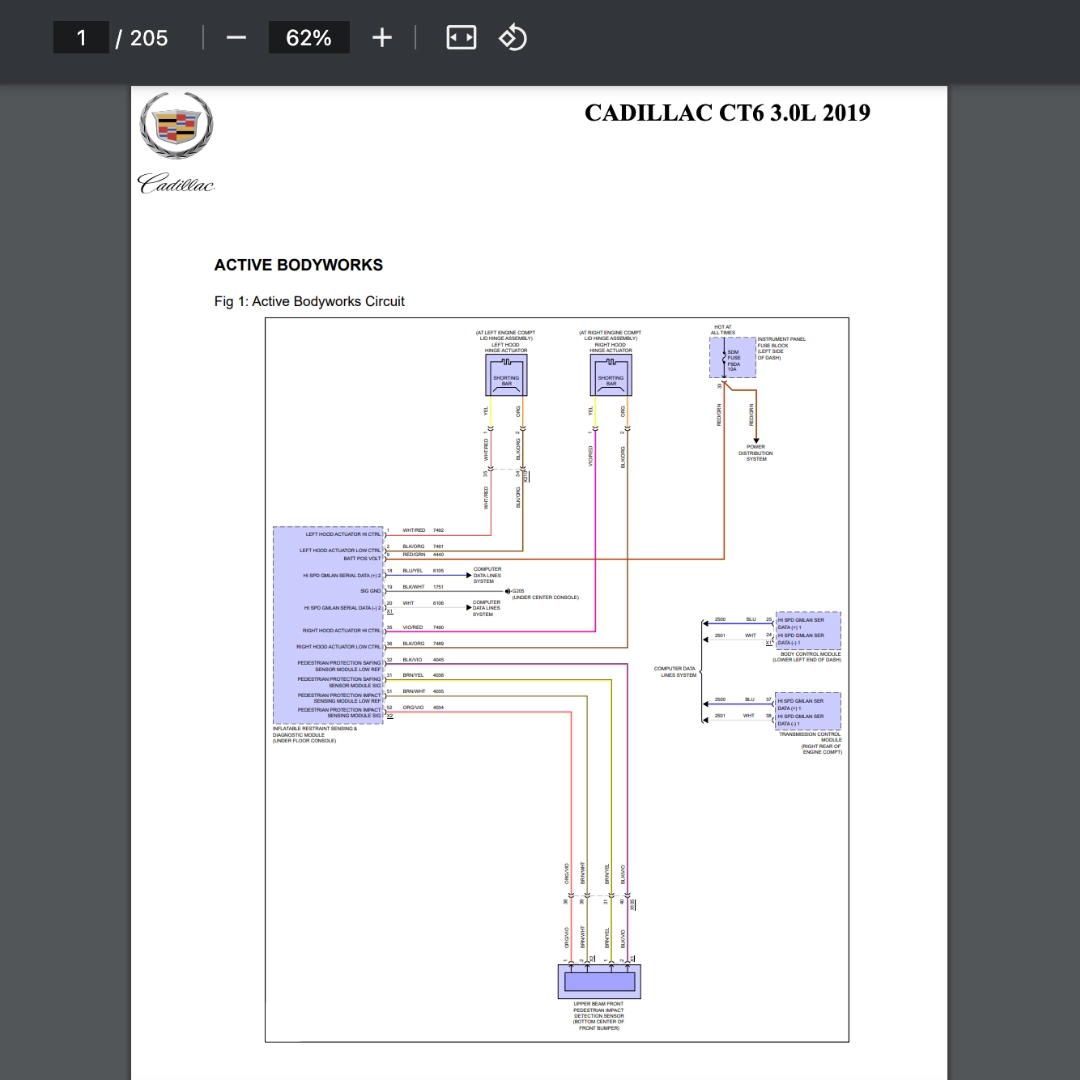Click the "RIGHT HOOD ACTUATOR HI CTRL" label

coord(342,631)
